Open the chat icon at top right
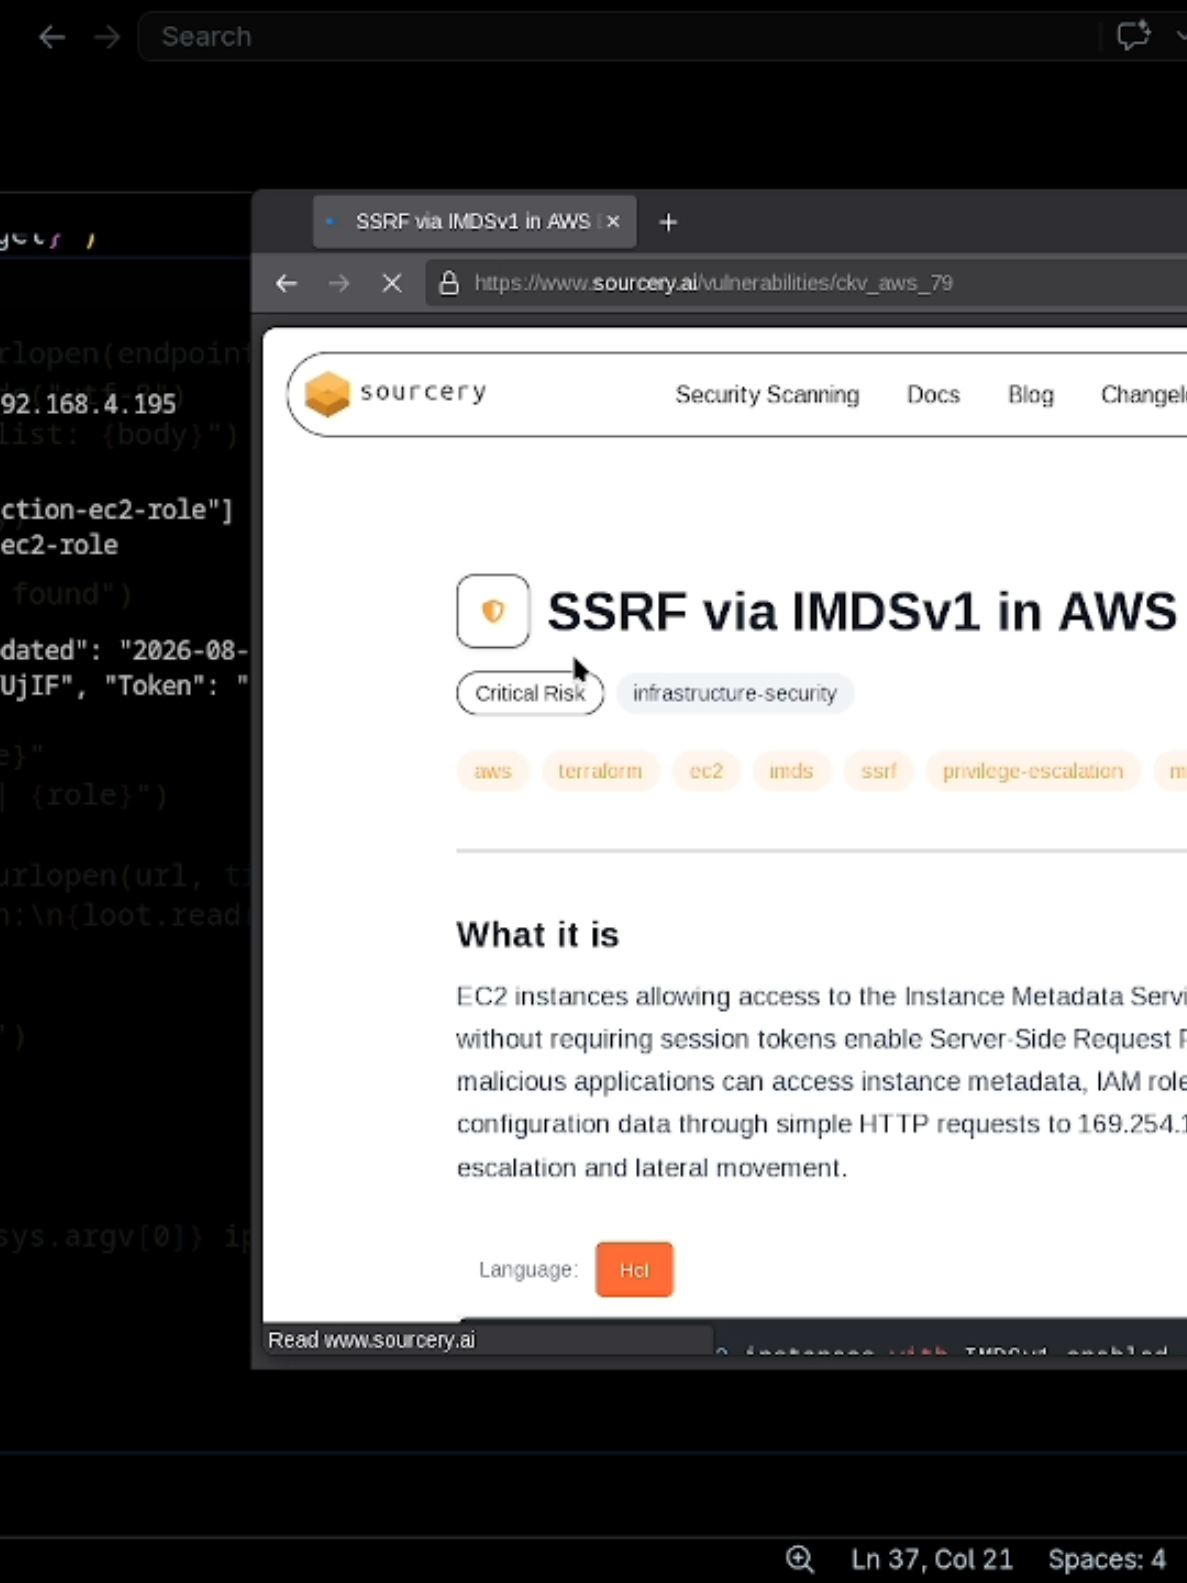This screenshot has width=1187, height=1583. tap(1133, 36)
